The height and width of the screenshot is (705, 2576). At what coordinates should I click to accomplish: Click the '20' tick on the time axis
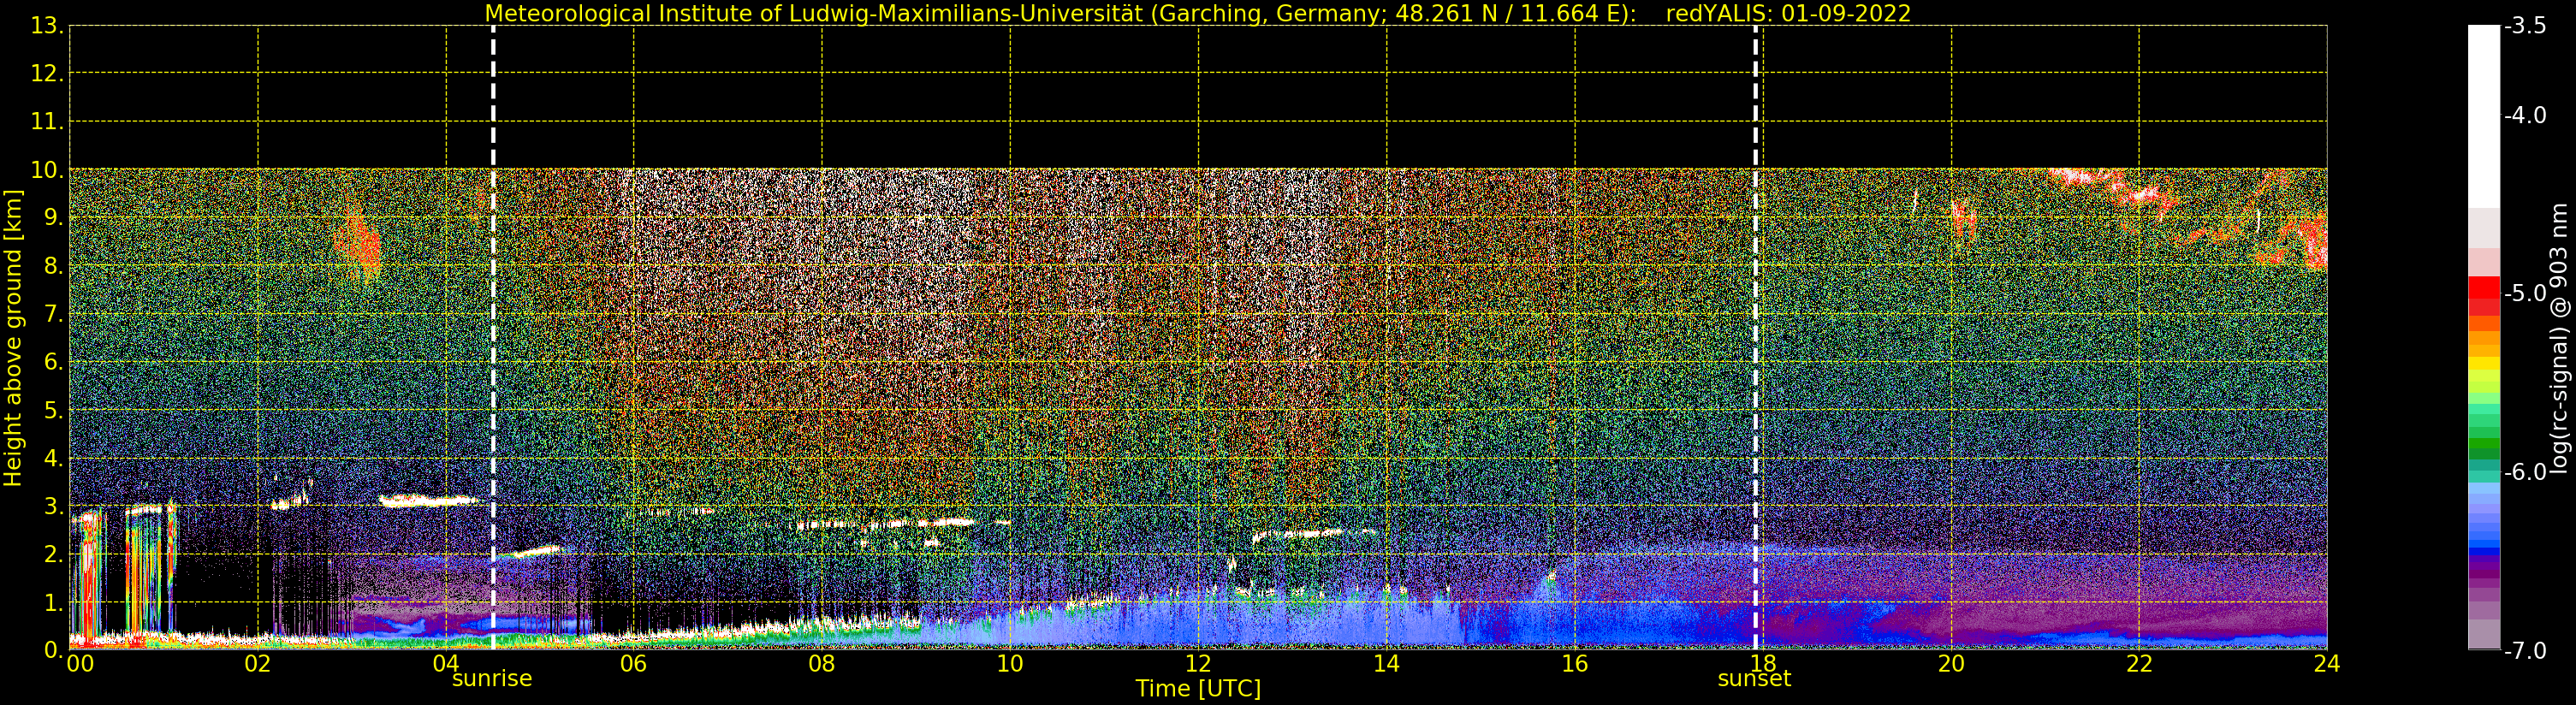(x=1951, y=664)
